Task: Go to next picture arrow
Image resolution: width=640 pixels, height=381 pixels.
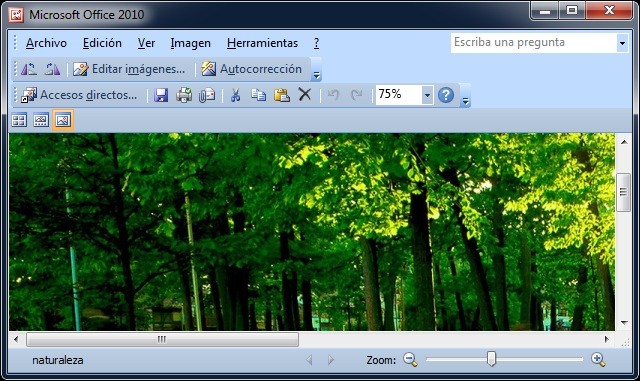Action: coord(331,360)
